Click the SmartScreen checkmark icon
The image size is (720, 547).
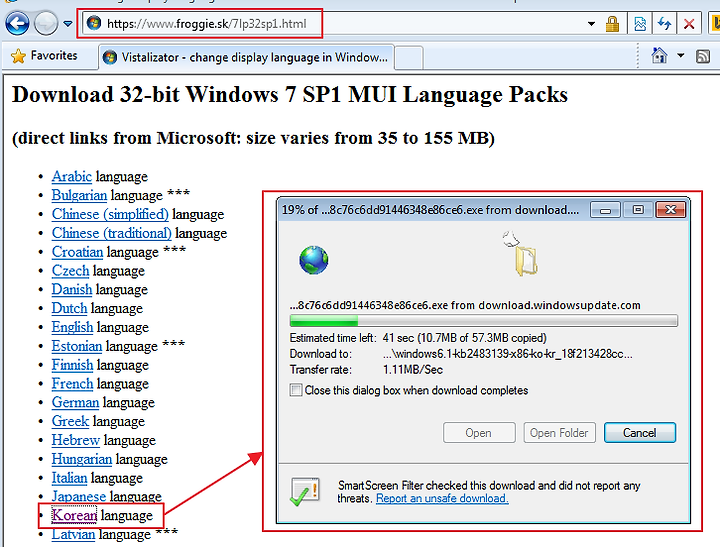pyautogui.click(x=304, y=492)
